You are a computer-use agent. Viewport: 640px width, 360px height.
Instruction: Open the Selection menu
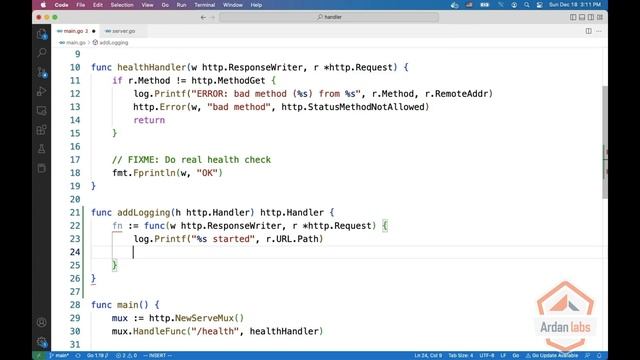point(122,5)
